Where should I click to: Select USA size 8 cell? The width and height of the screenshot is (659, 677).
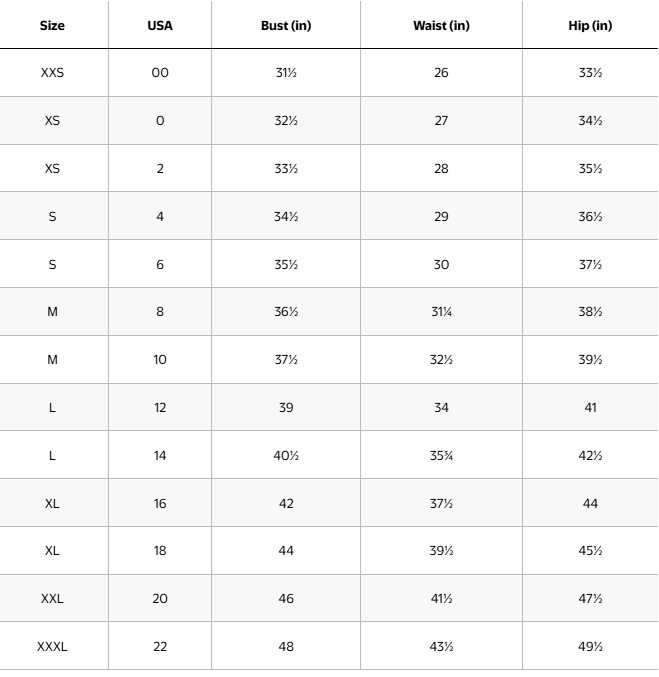point(160,312)
